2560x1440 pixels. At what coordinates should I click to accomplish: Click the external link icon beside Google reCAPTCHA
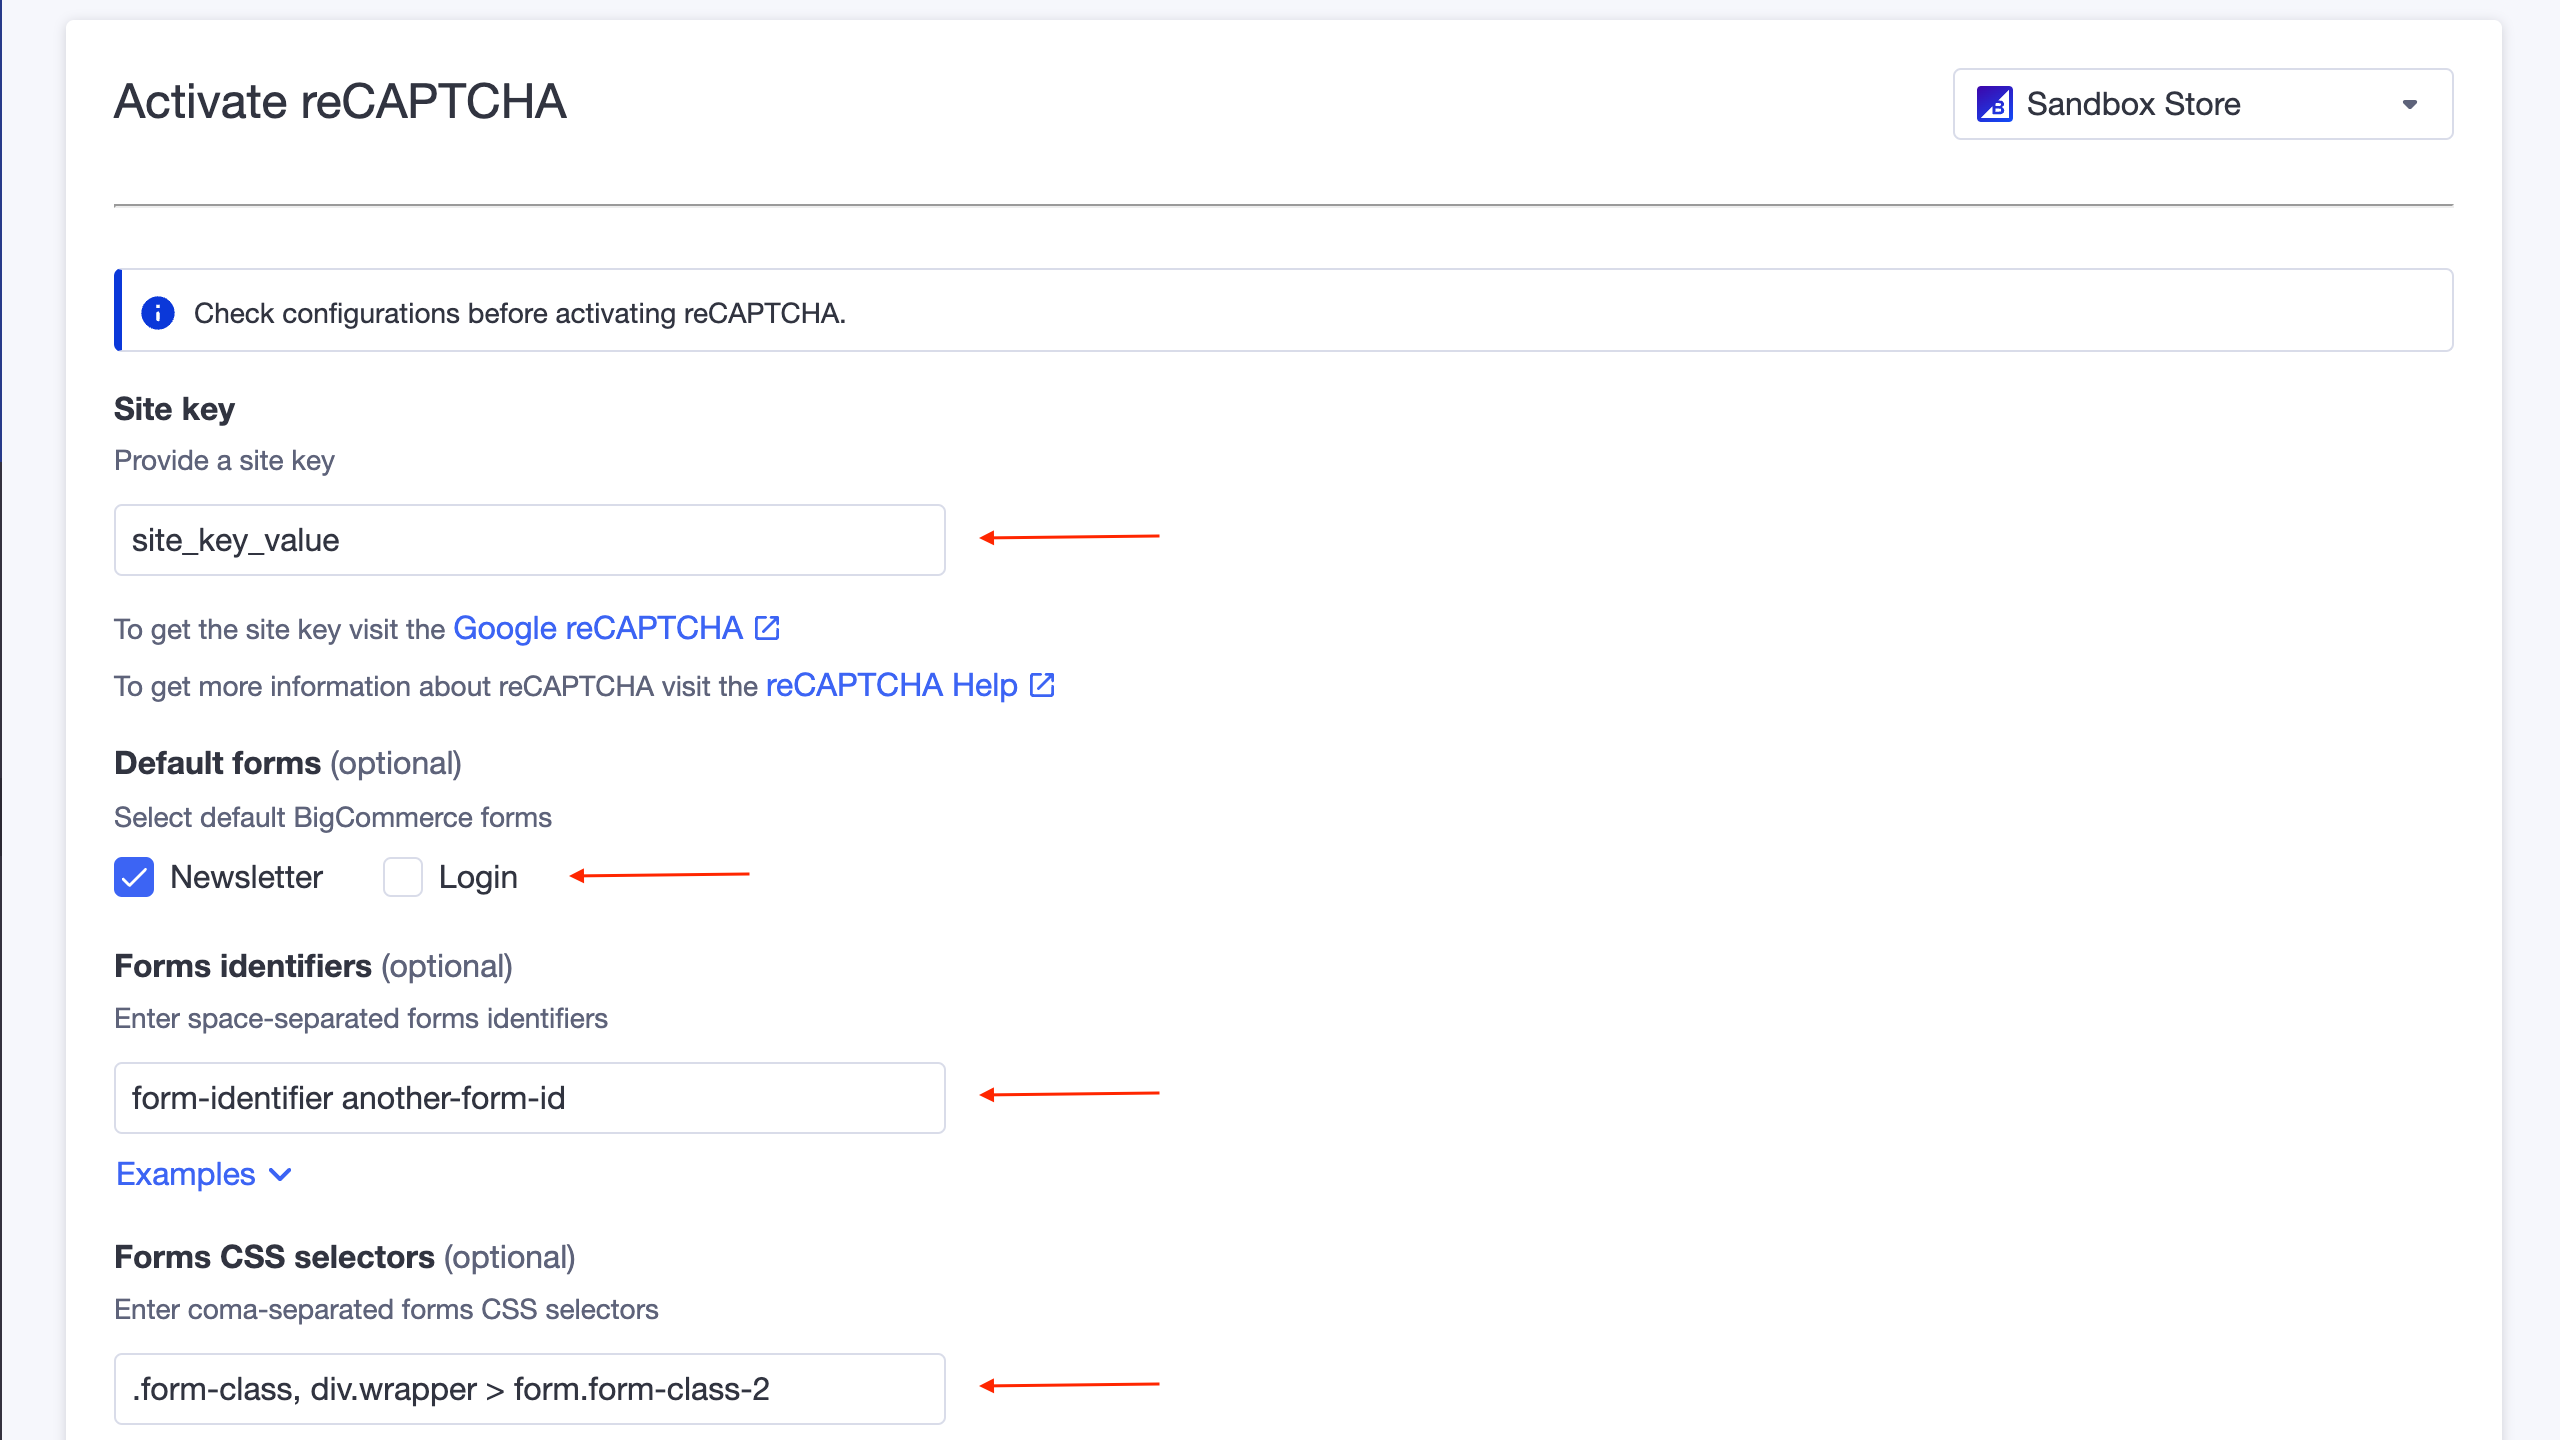tap(766, 627)
